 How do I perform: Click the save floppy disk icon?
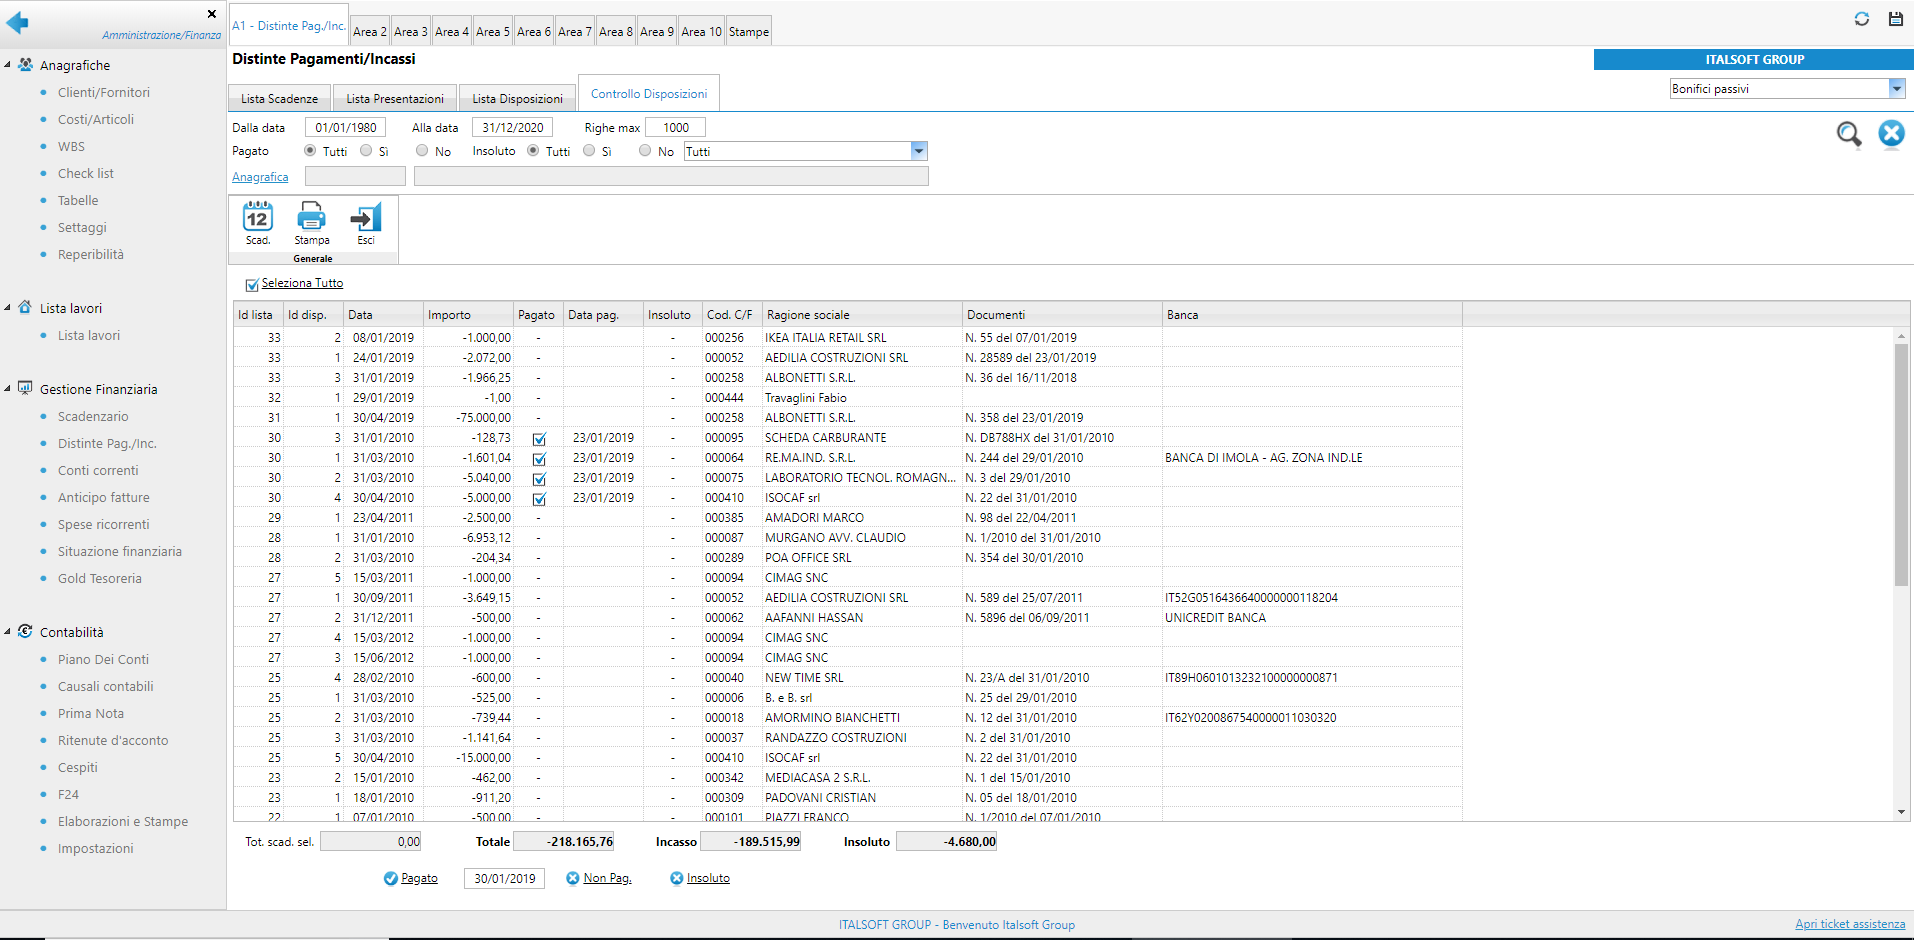coord(1895,19)
